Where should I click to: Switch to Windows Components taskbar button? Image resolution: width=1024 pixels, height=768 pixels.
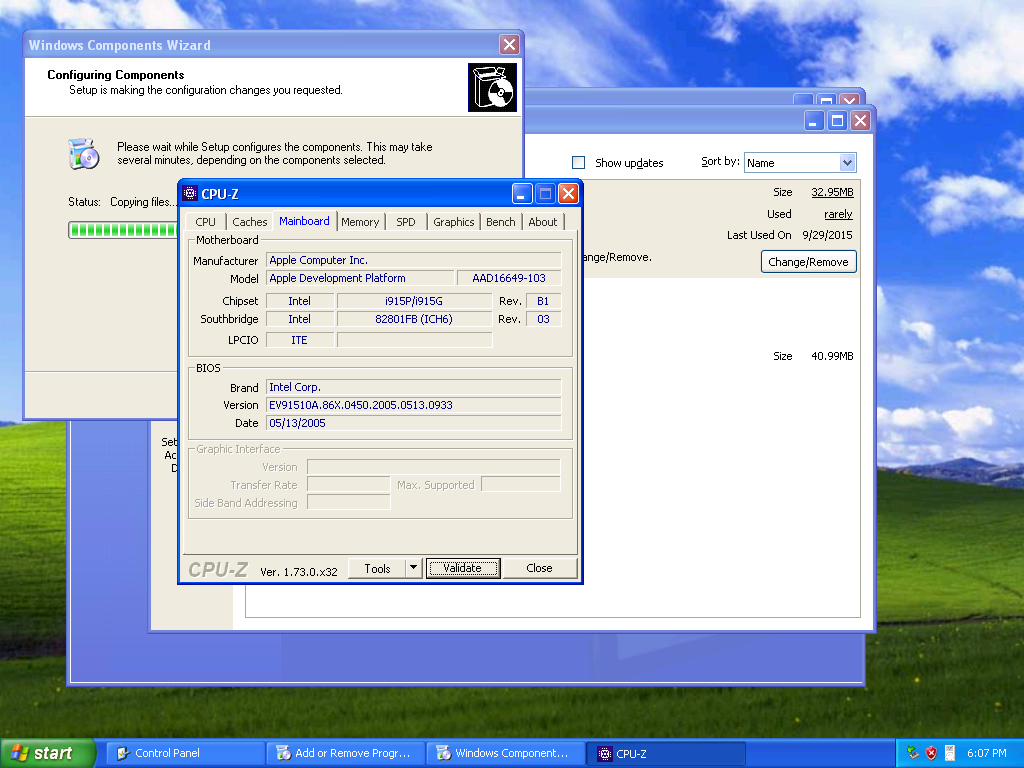pos(506,753)
